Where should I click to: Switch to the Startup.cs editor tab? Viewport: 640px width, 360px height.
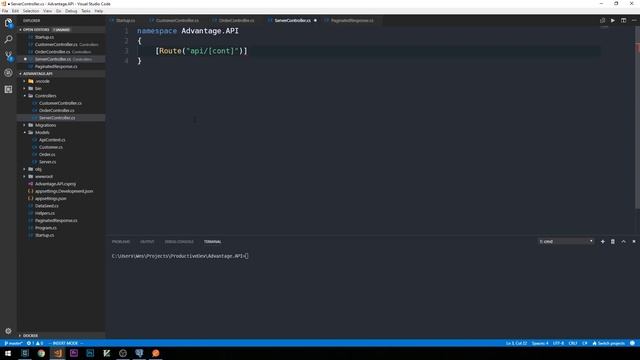[x=125, y=20]
